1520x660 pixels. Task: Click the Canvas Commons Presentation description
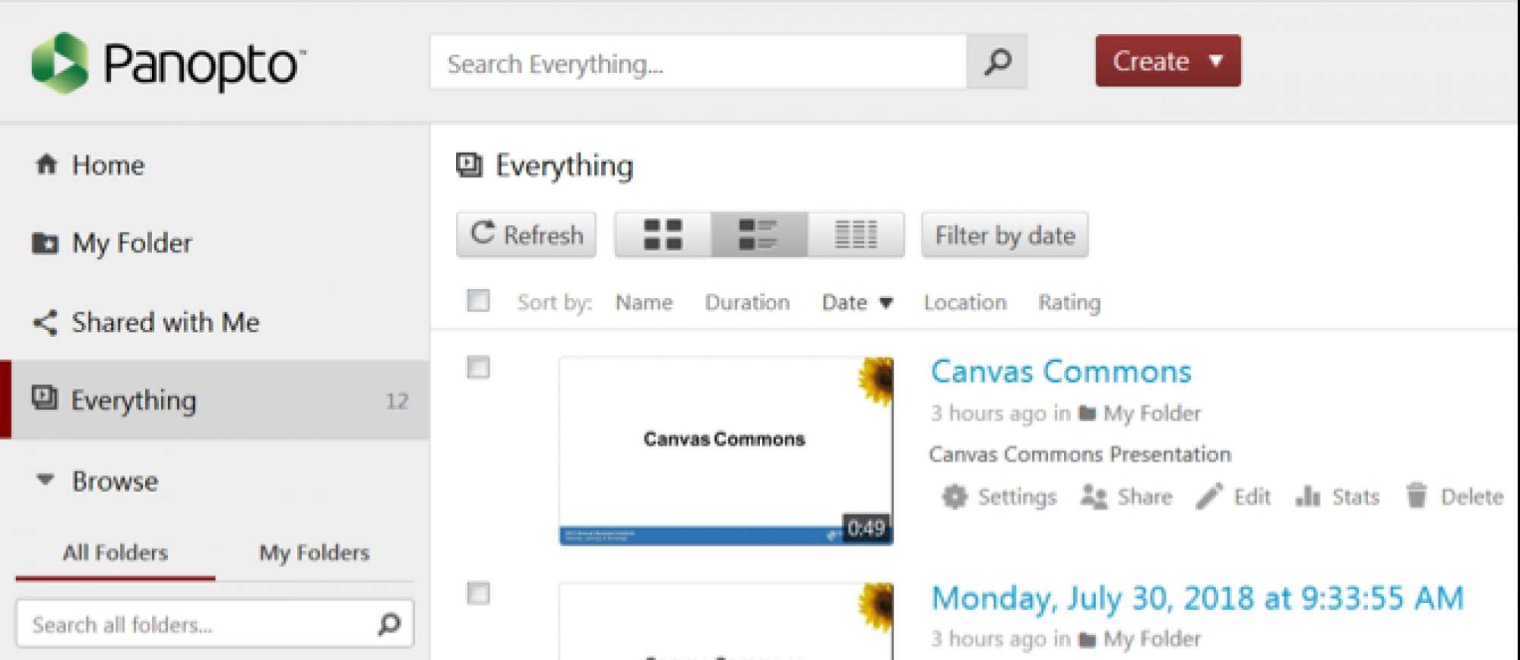click(x=1080, y=454)
